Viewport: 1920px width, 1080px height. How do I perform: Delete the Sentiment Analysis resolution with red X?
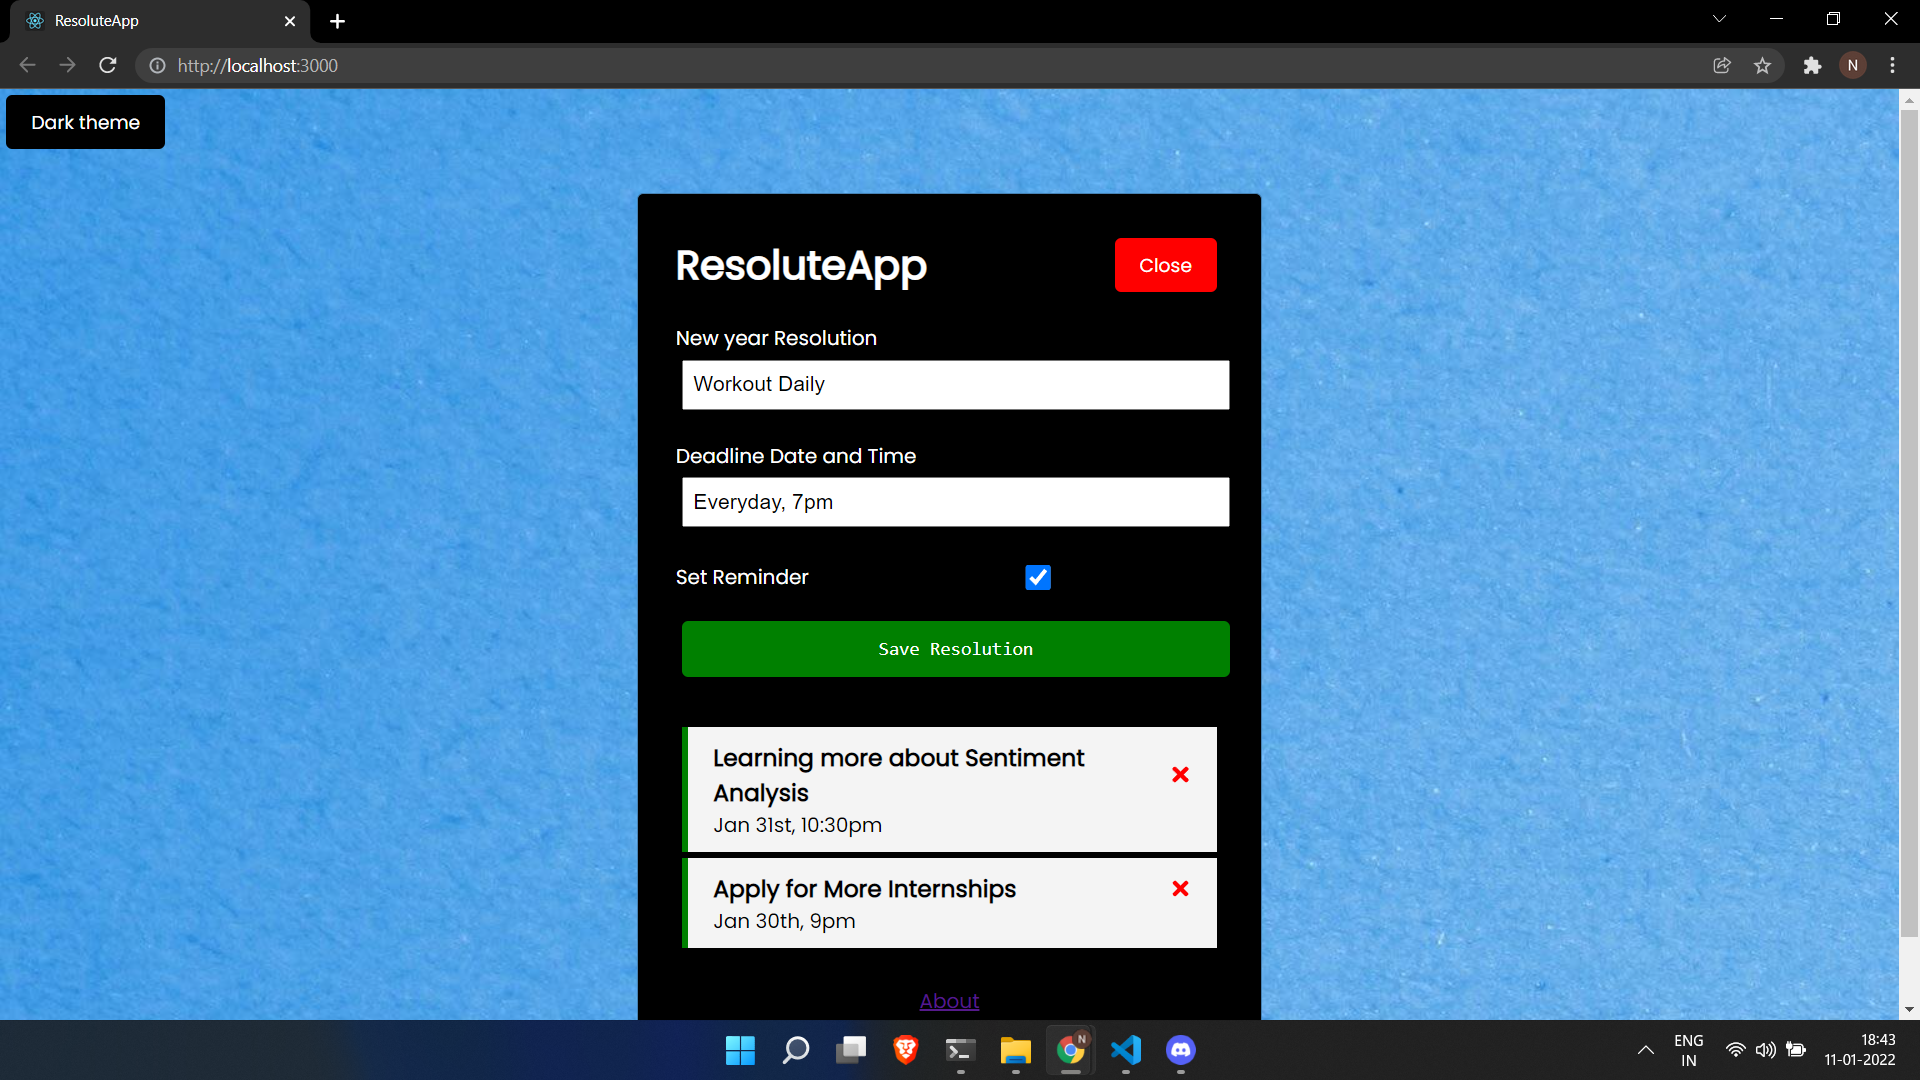1180,775
